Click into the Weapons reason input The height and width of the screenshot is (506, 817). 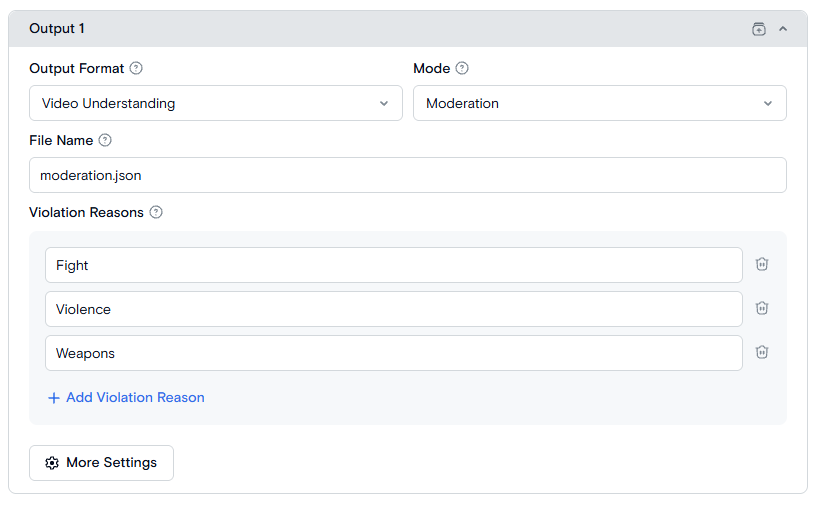click(x=393, y=353)
